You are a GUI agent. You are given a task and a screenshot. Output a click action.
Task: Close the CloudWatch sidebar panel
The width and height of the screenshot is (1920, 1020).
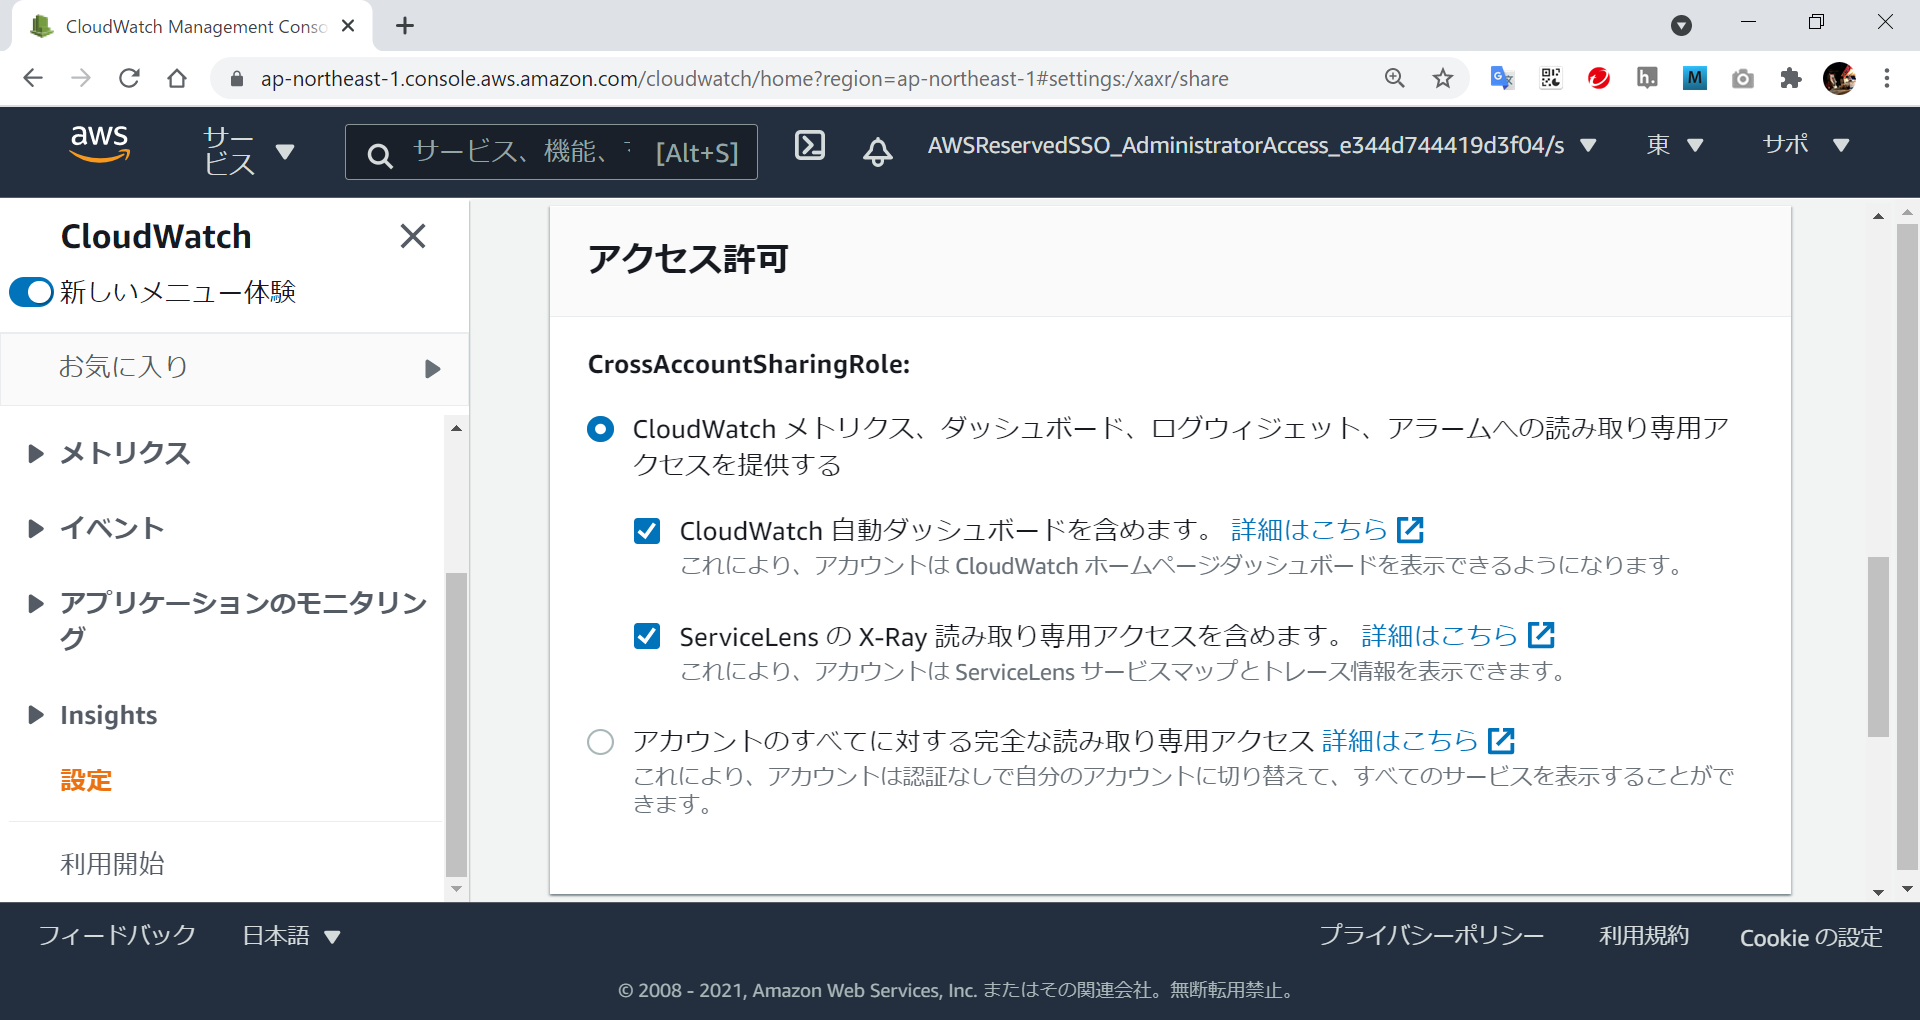(412, 236)
